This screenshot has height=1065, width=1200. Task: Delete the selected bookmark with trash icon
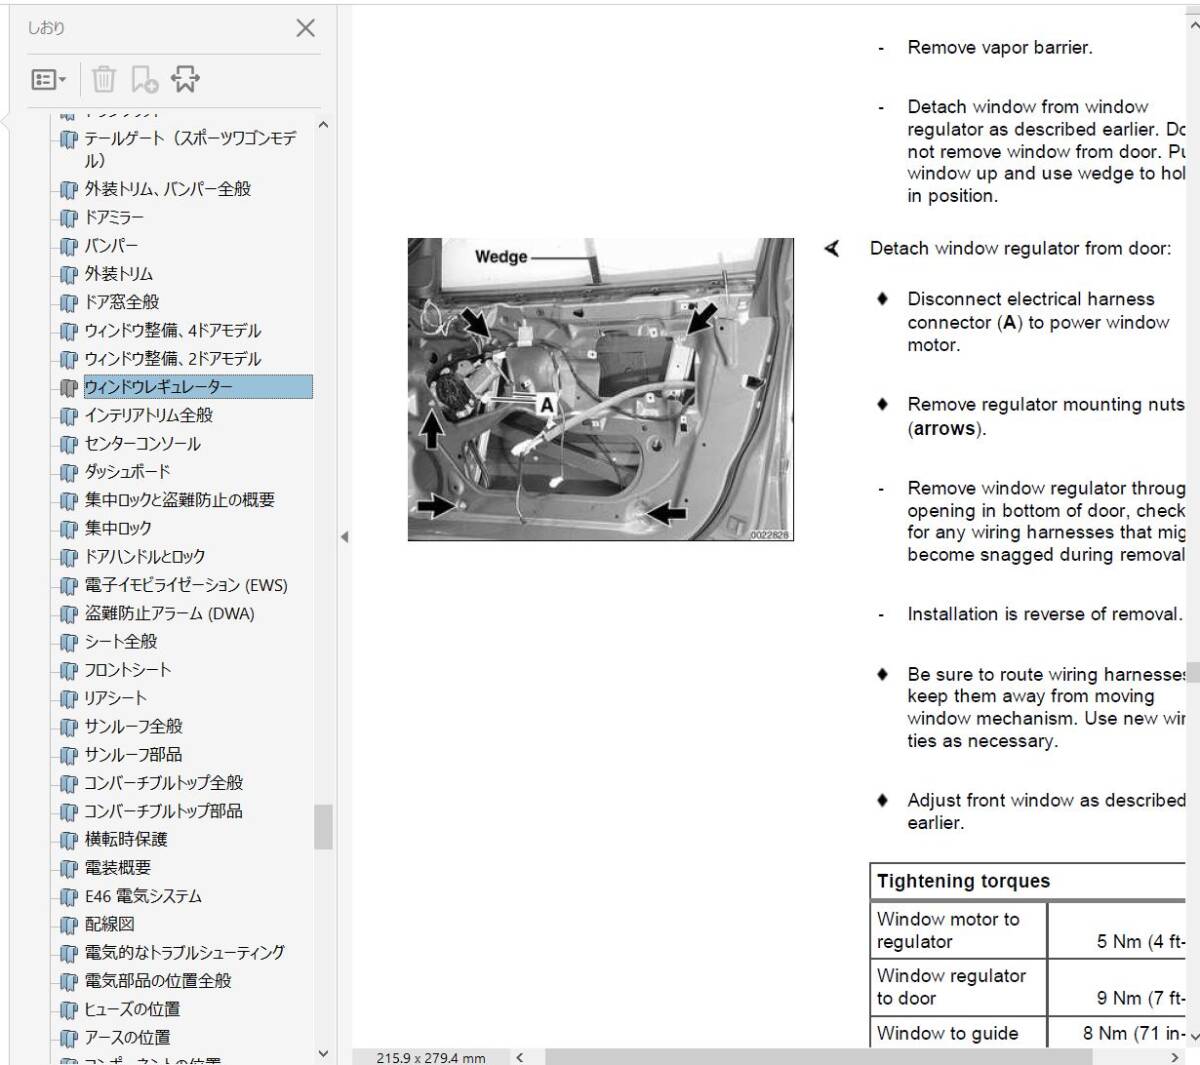coord(104,79)
